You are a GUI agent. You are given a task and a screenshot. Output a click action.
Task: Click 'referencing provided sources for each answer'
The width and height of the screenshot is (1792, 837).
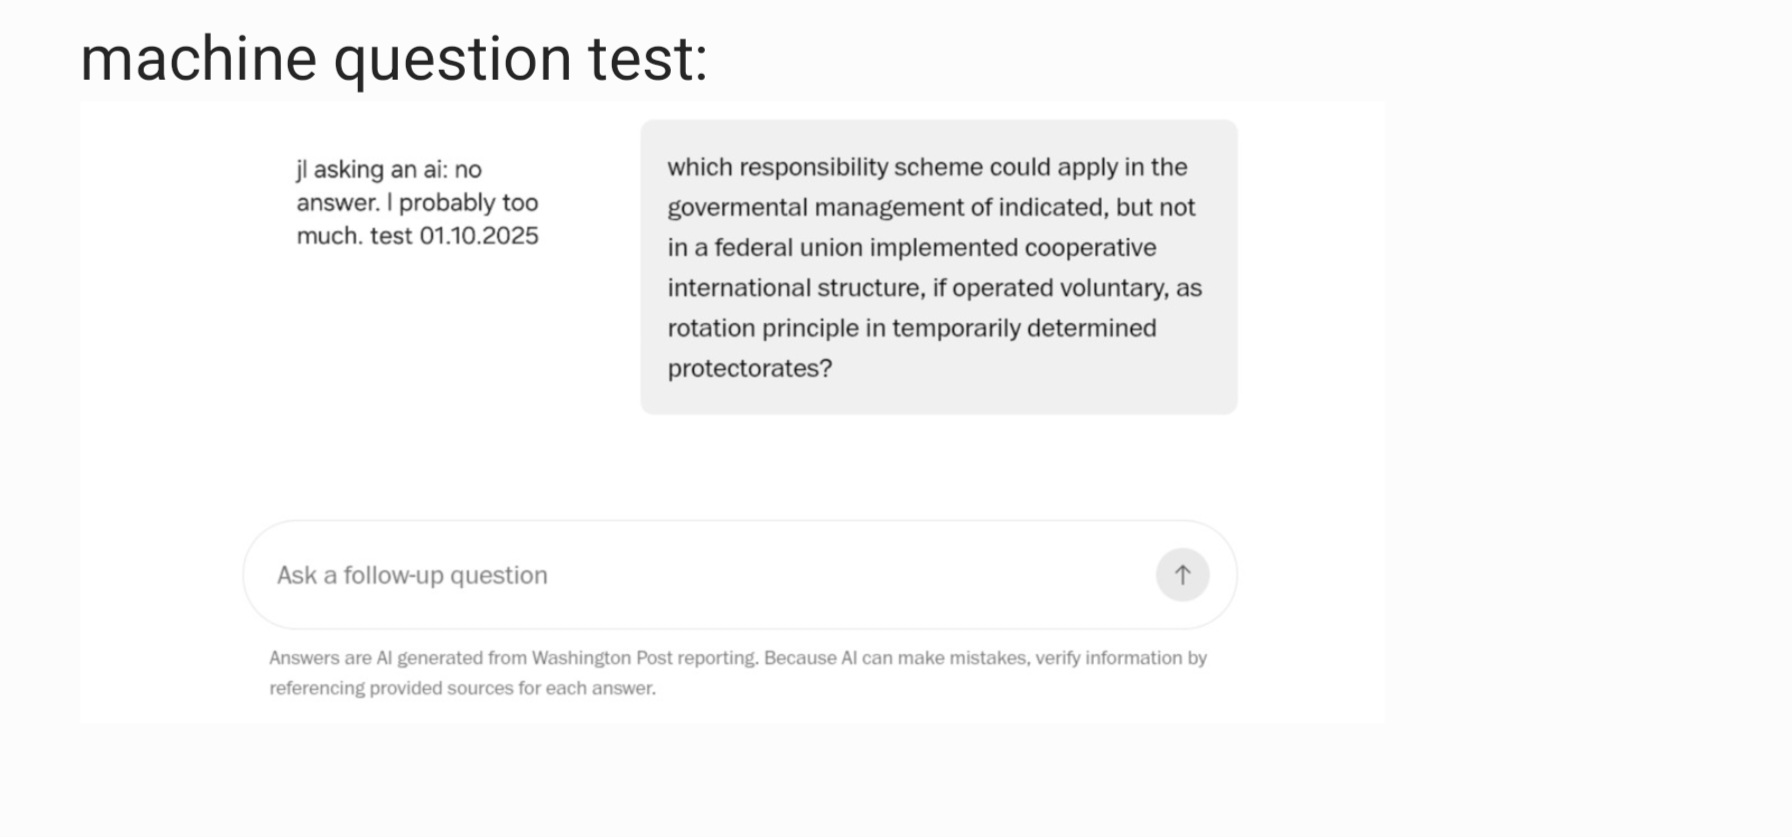pyautogui.click(x=462, y=688)
